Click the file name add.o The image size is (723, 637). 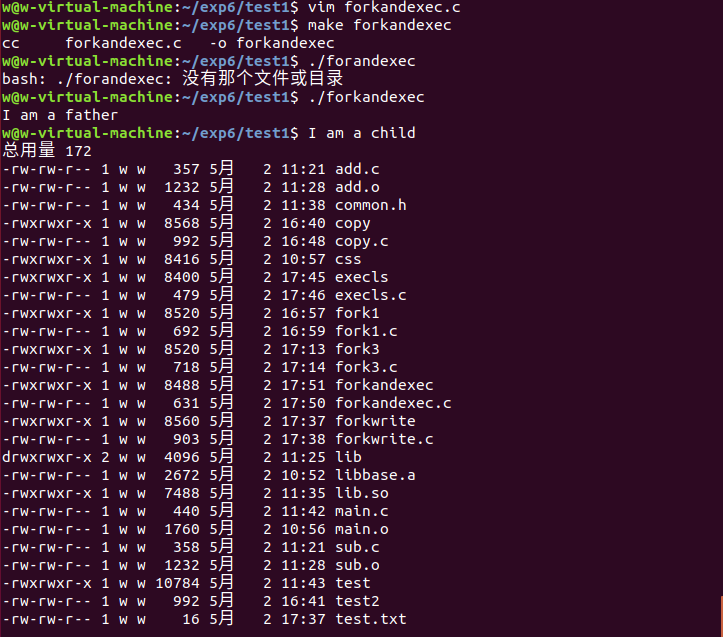pyautogui.click(x=357, y=187)
